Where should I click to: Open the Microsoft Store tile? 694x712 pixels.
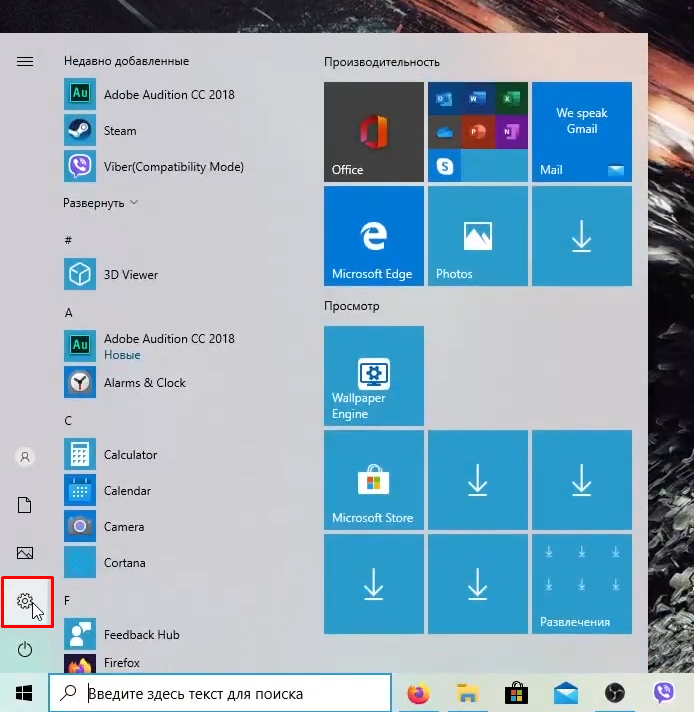pyautogui.click(x=374, y=480)
